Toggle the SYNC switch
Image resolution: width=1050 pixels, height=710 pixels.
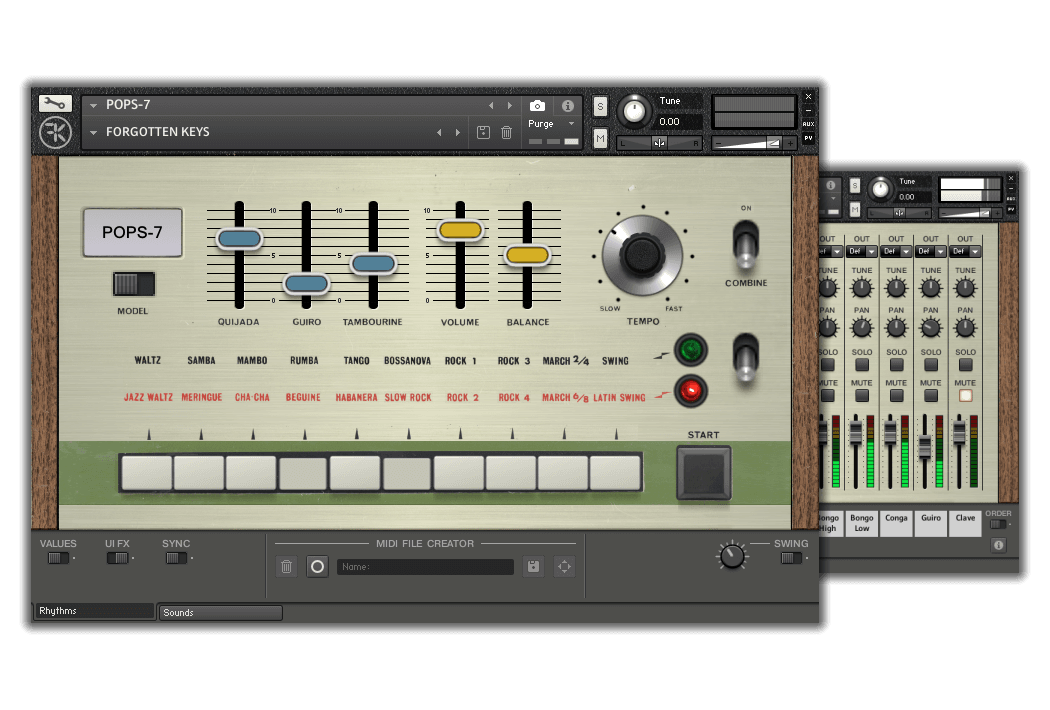(176, 558)
